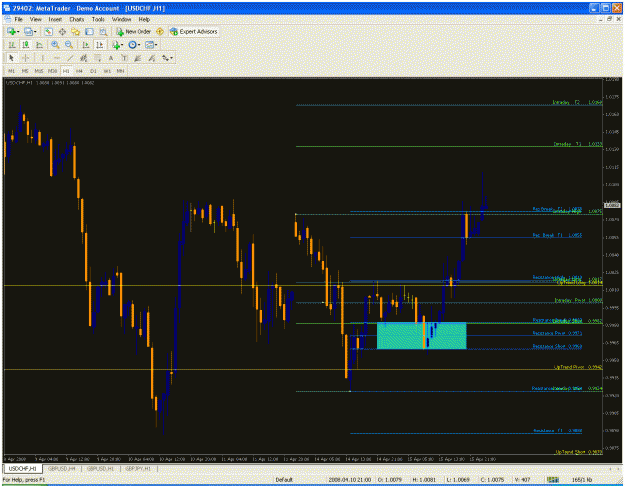625x486 pixels.
Task: Click the chart time scale axis
Action: point(303,459)
